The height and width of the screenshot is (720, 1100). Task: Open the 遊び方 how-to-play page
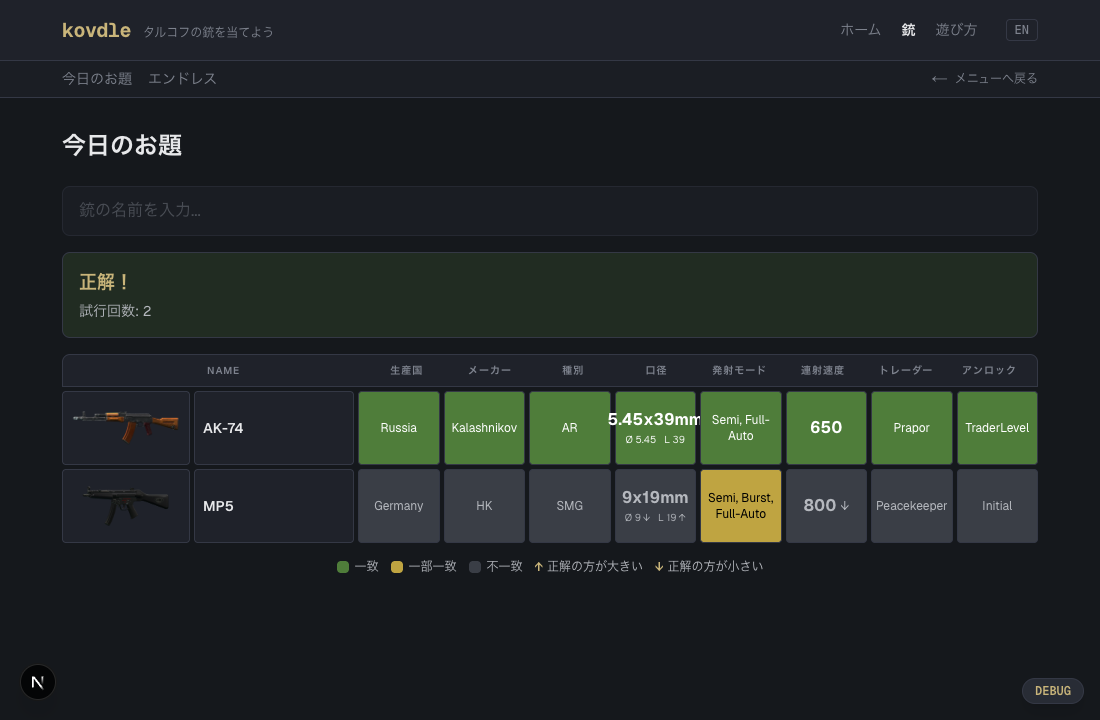(x=956, y=30)
